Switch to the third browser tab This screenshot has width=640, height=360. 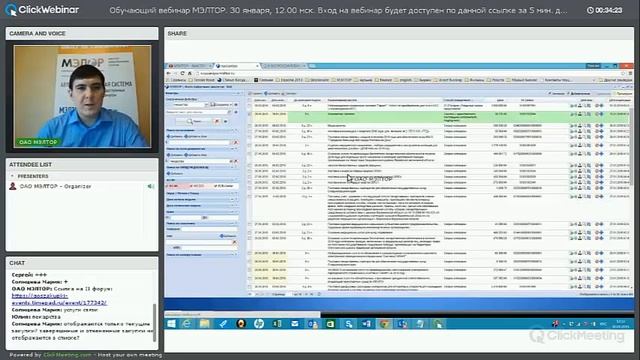[x=284, y=66]
